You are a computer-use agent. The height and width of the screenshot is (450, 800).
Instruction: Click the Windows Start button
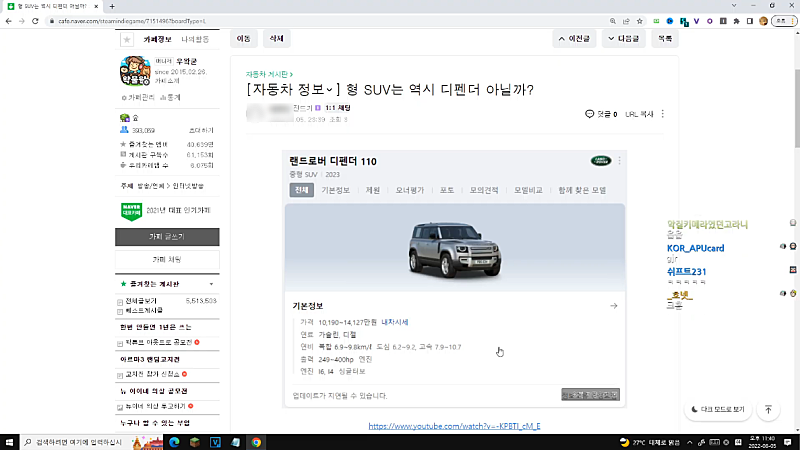click(x=11, y=441)
